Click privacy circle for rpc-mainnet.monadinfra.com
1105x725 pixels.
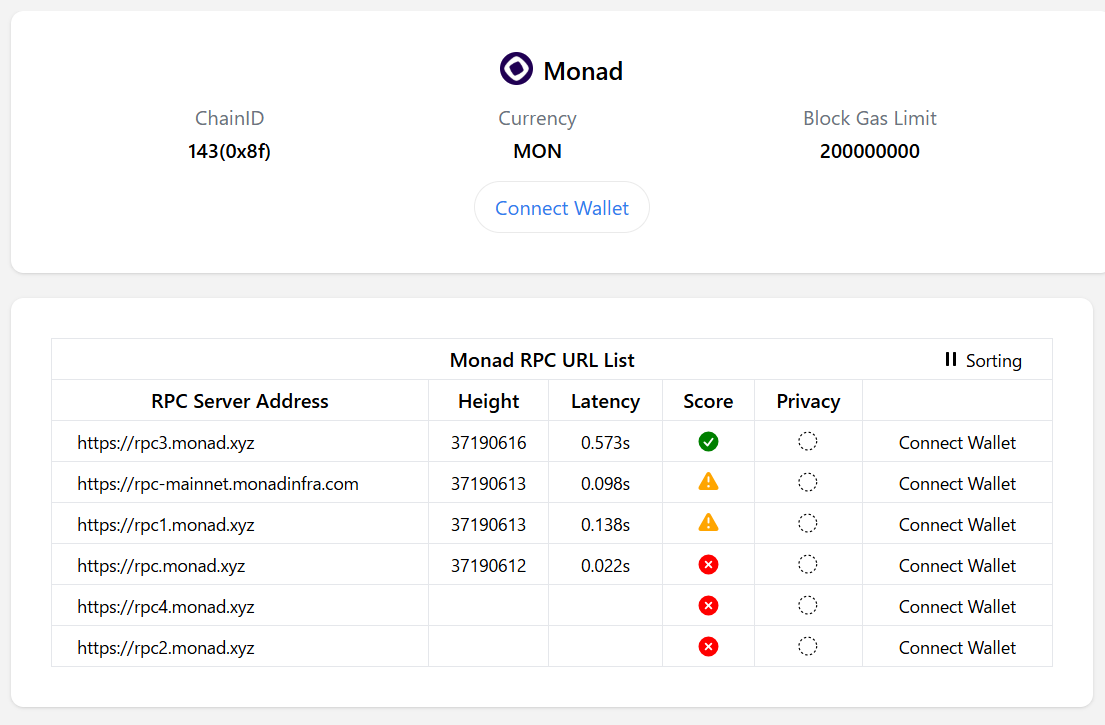pos(808,483)
